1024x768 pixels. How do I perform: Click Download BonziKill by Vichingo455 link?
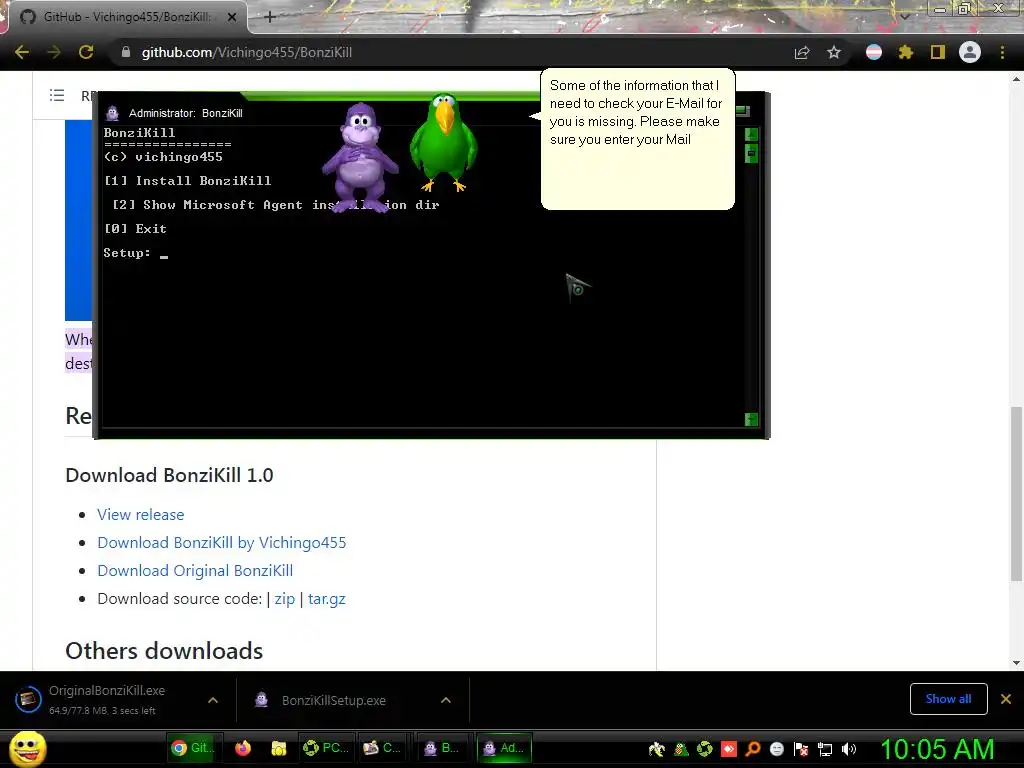pyautogui.click(x=221, y=543)
